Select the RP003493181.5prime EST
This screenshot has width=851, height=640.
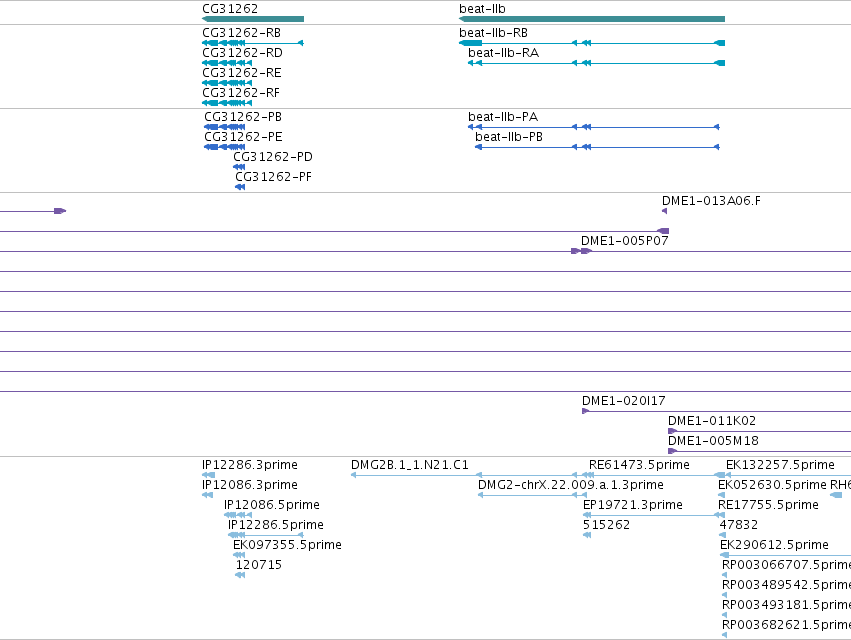[786, 606]
